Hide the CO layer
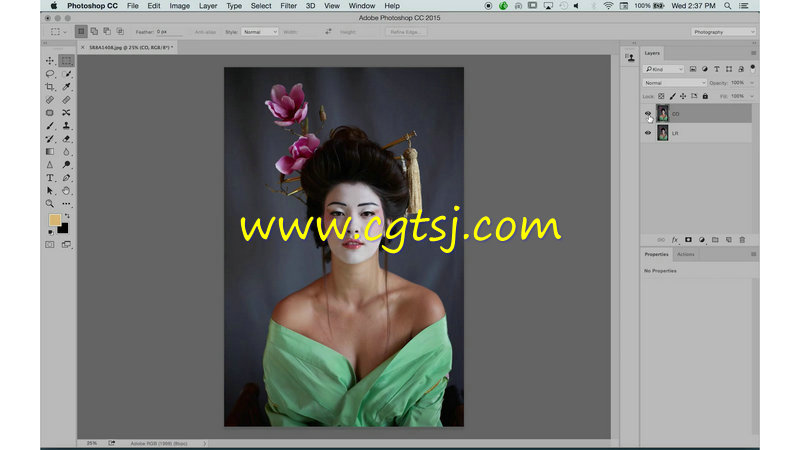The image size is (800, 450). pyautogui.click(x=648, y=114)
